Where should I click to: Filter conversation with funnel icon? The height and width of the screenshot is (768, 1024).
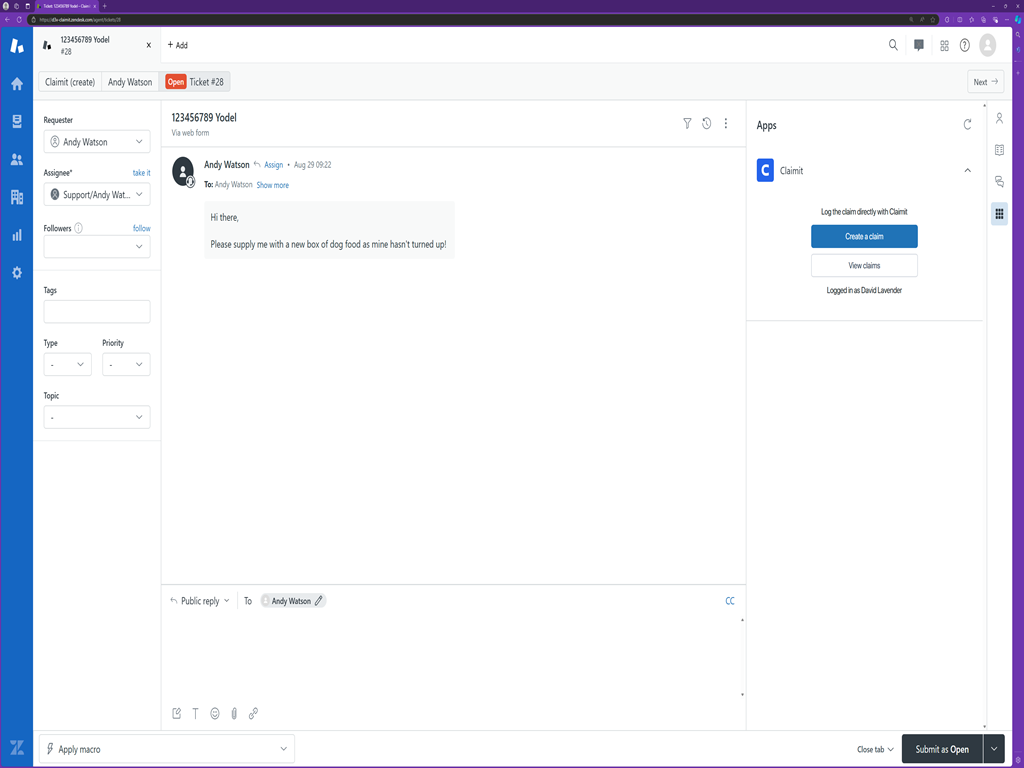(687, 124)
